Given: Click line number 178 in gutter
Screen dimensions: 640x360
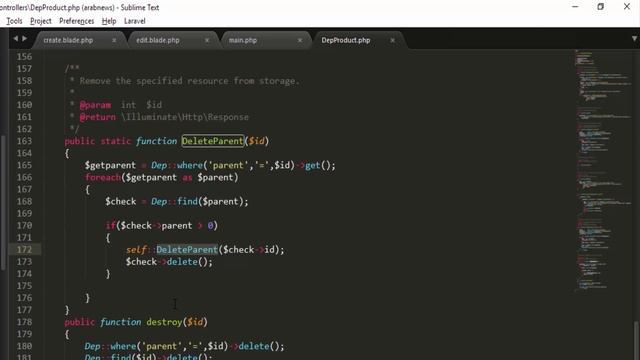Looking at the screenshot, I should [x=24, y=322].
